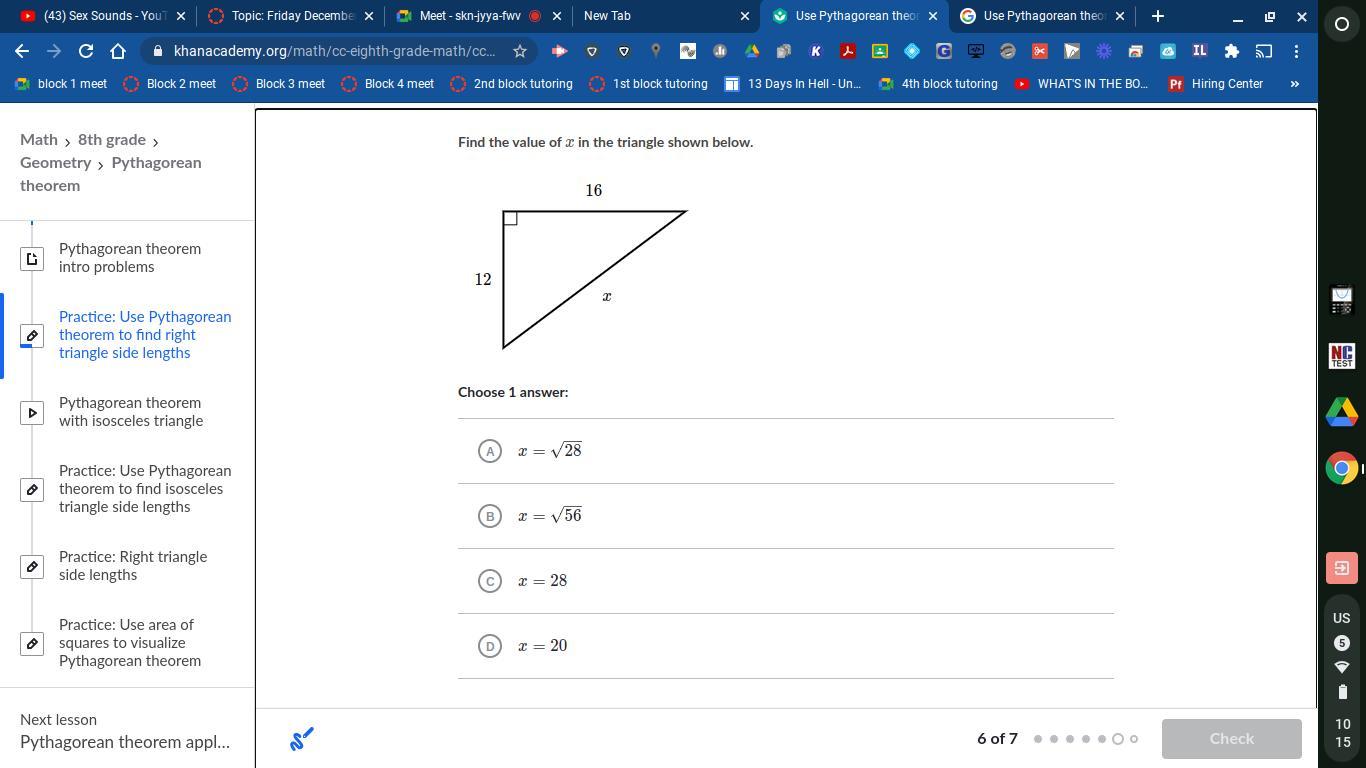Click the red scissors extension icon
The height and width of the screenshot is (768, 1366).
tap(1040, 51)
